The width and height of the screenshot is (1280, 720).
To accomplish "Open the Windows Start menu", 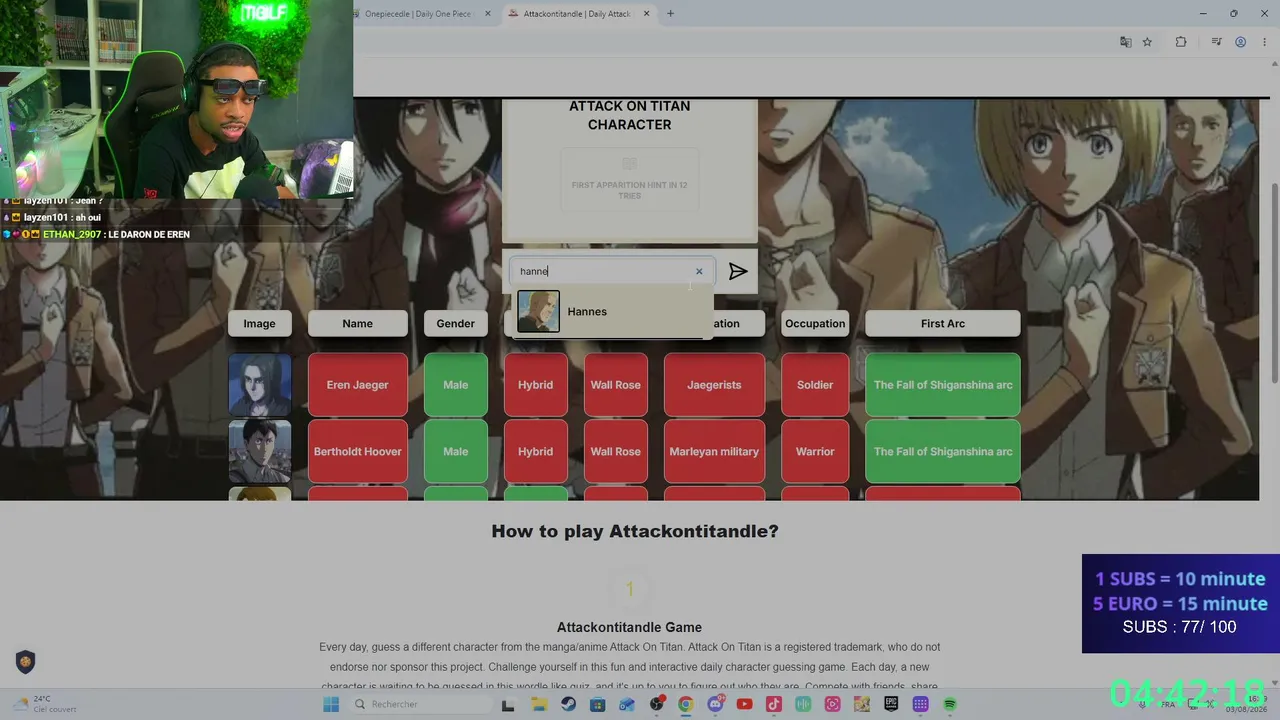I will (x=331, y=704).
